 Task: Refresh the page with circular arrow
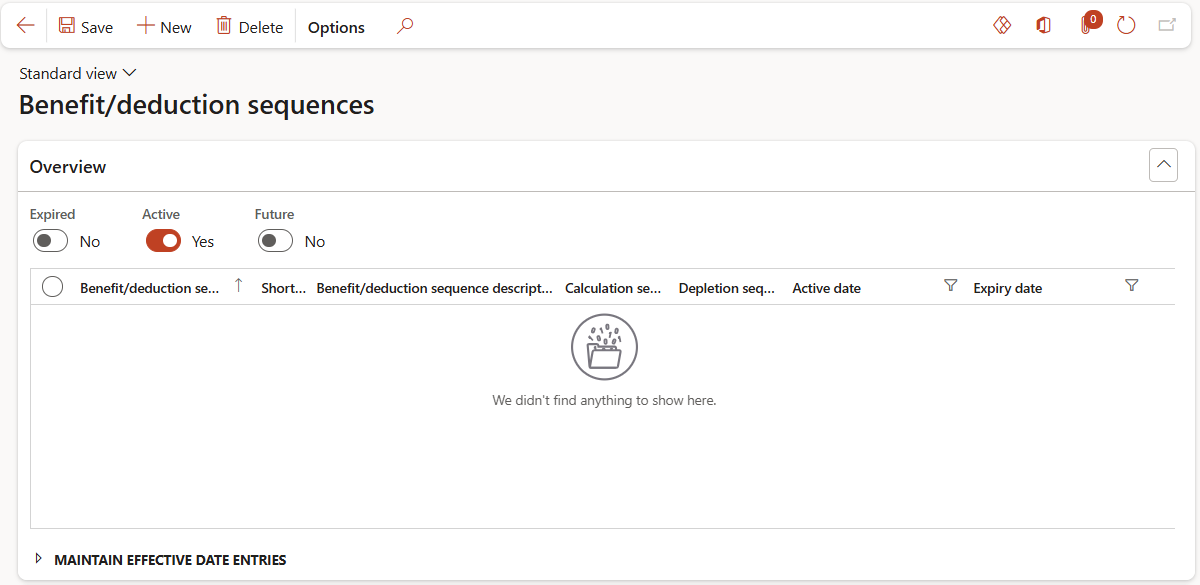pos(1126,26)
